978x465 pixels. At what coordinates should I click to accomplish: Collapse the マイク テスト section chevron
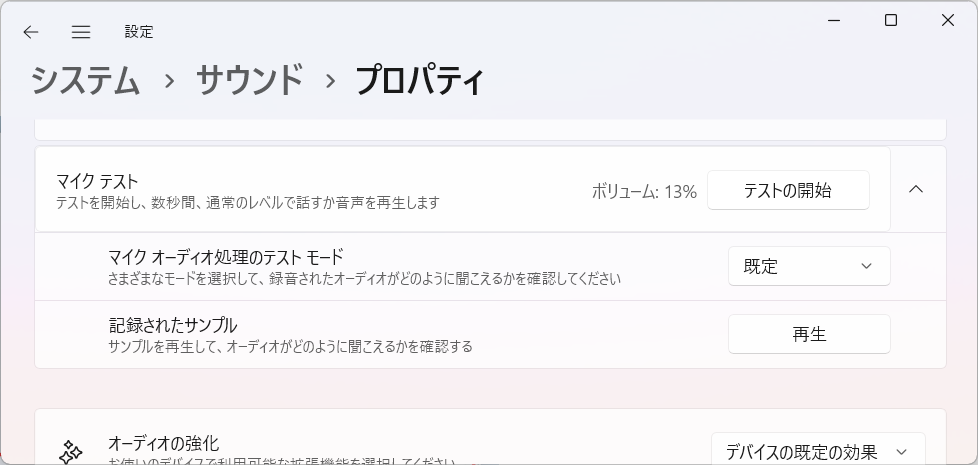click(916, 189)
